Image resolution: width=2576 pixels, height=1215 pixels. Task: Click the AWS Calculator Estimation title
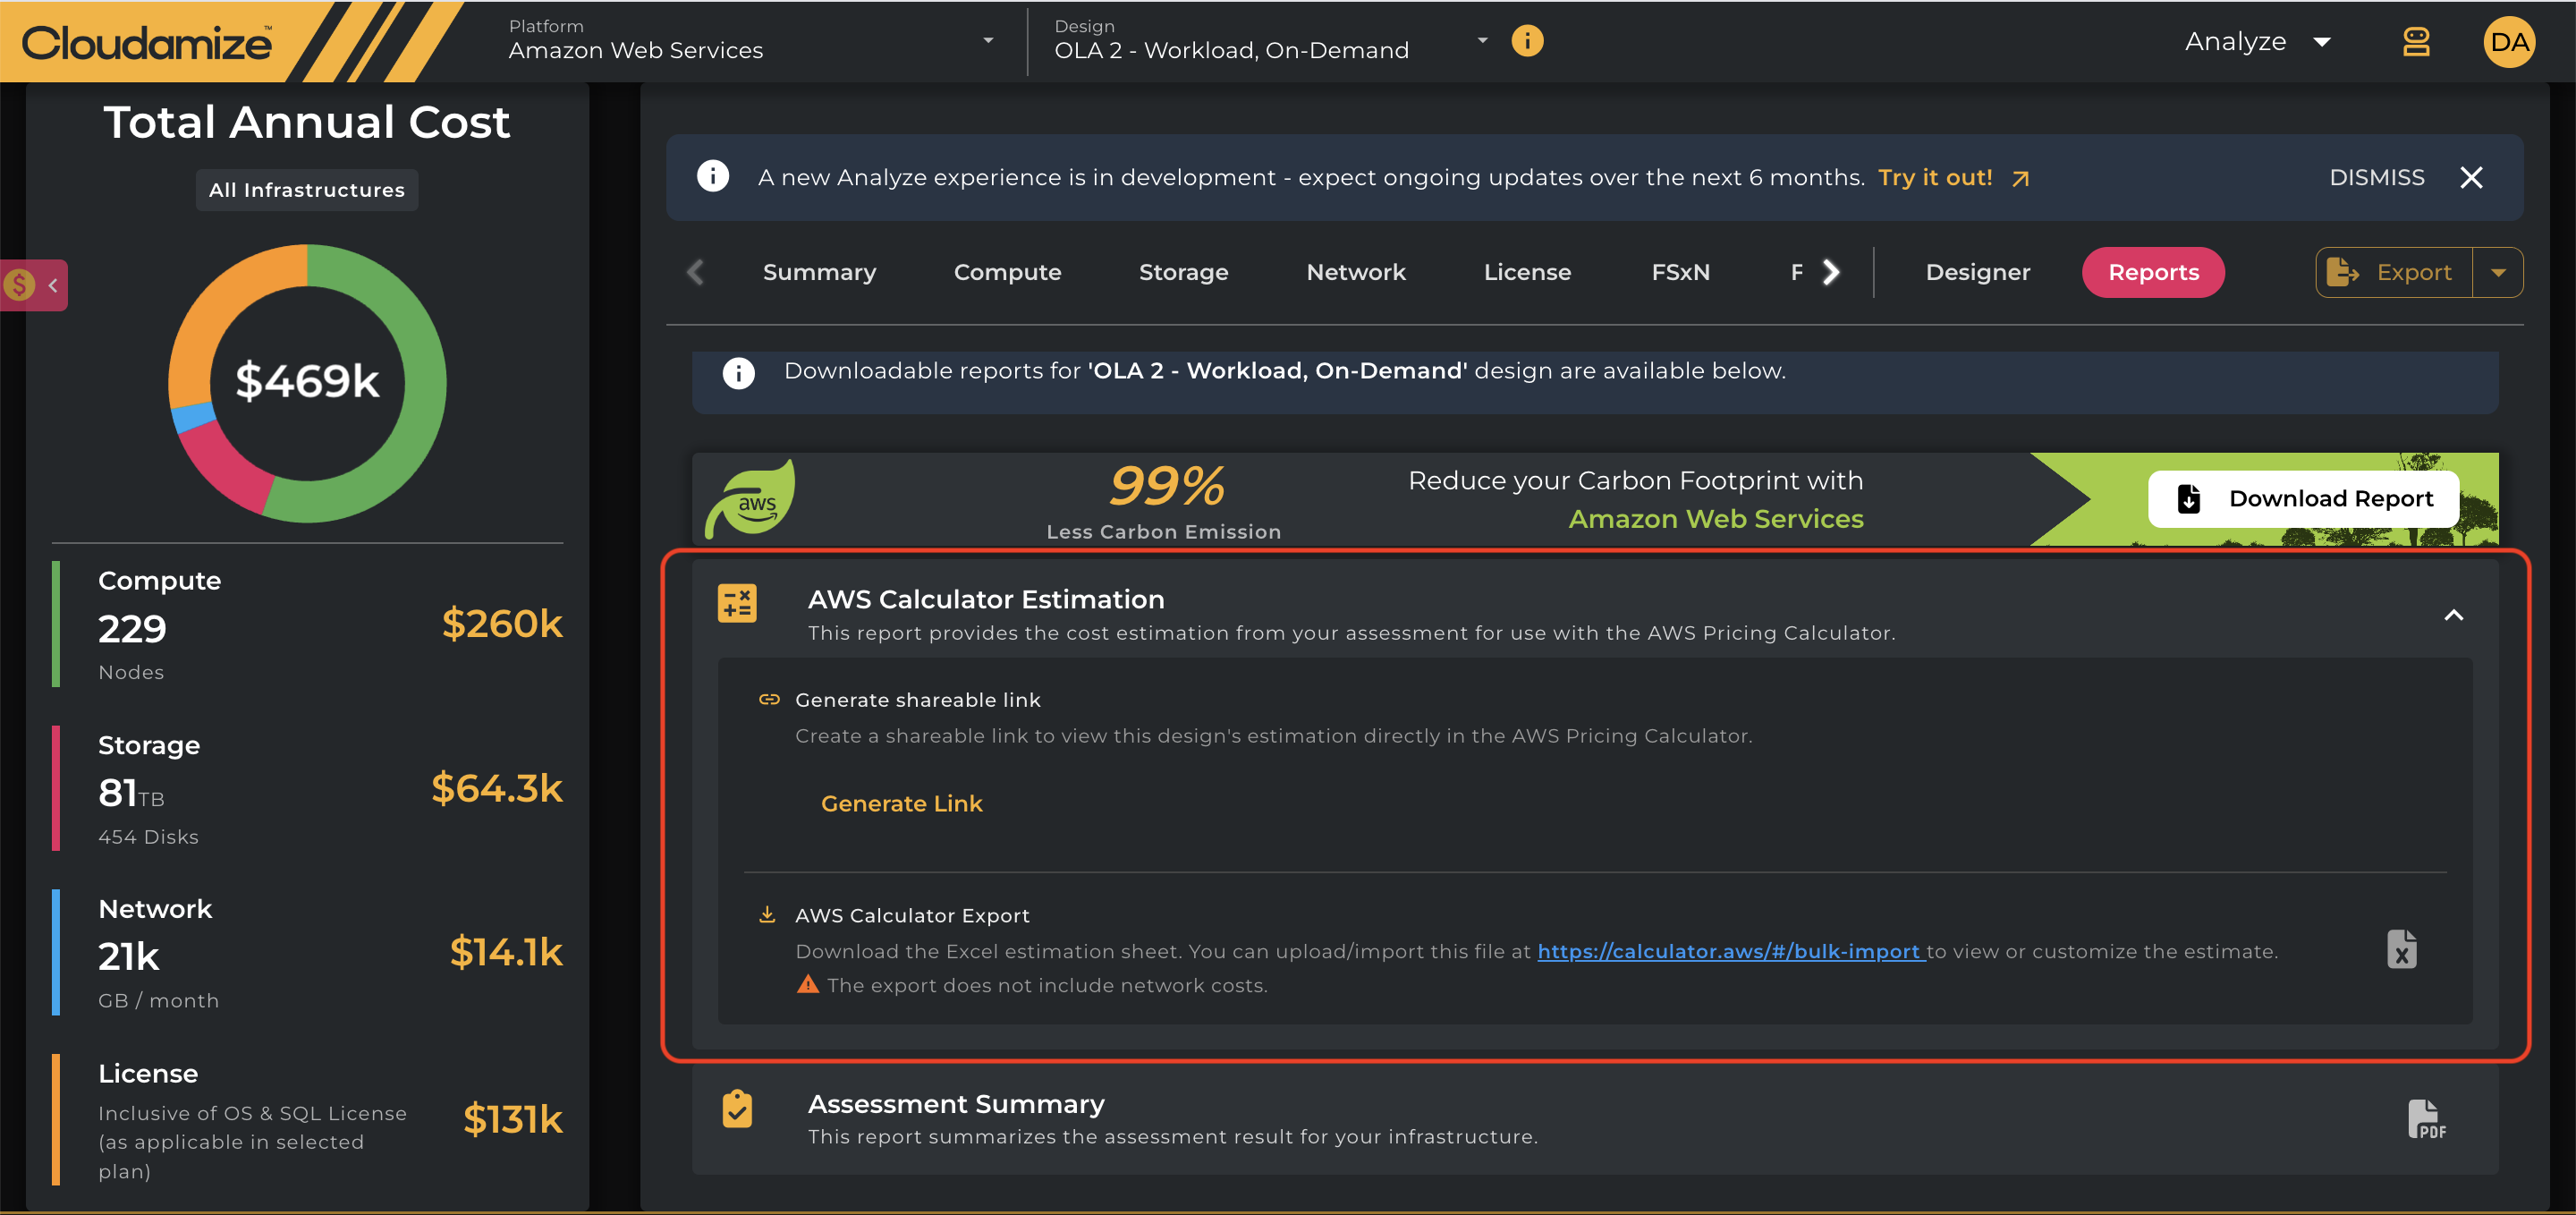pos(986,599)
